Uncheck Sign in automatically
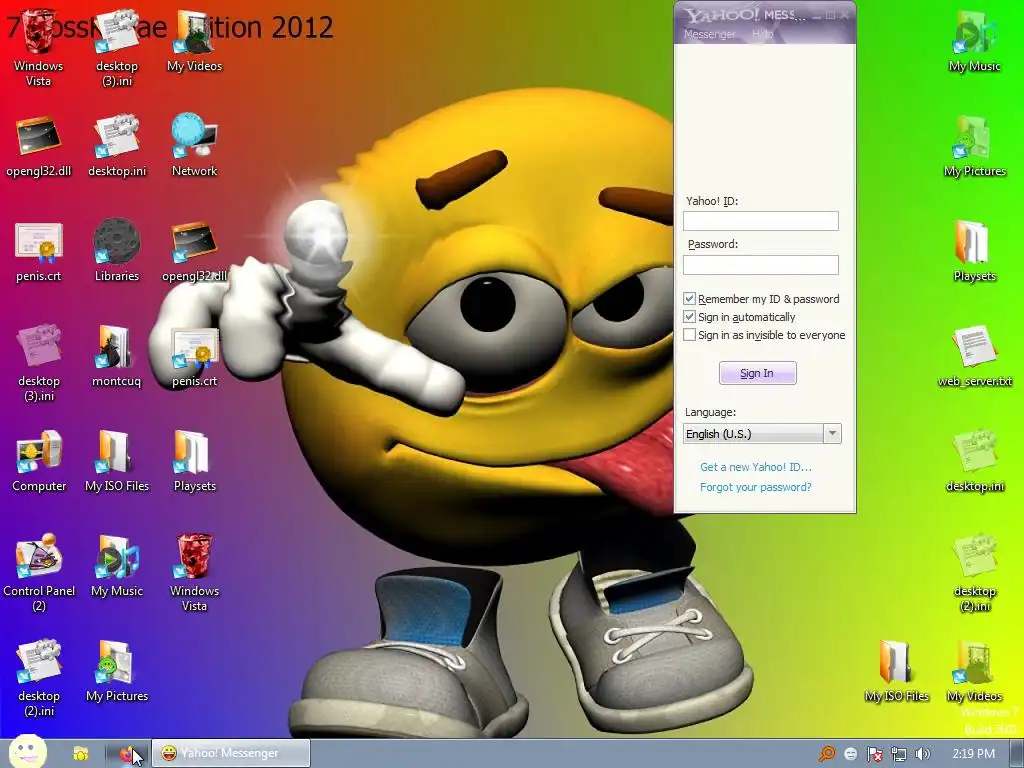Viewport: 1024px width, 768px height. coord(689,317)
